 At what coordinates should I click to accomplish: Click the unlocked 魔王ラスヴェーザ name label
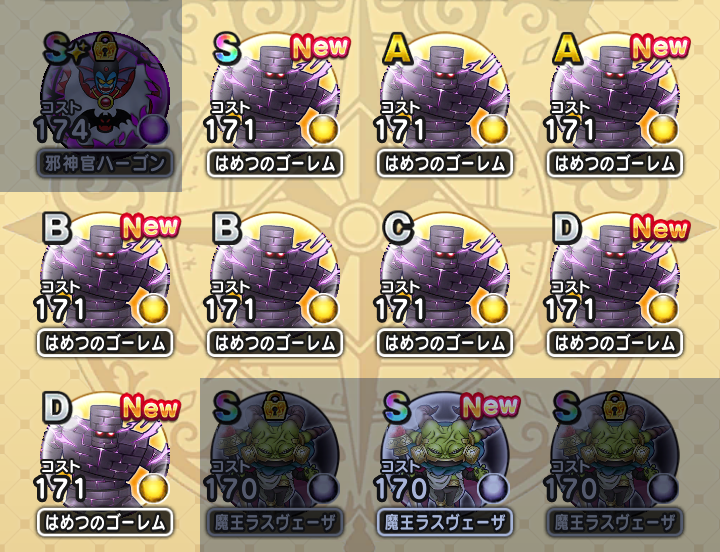click(444, 522)
